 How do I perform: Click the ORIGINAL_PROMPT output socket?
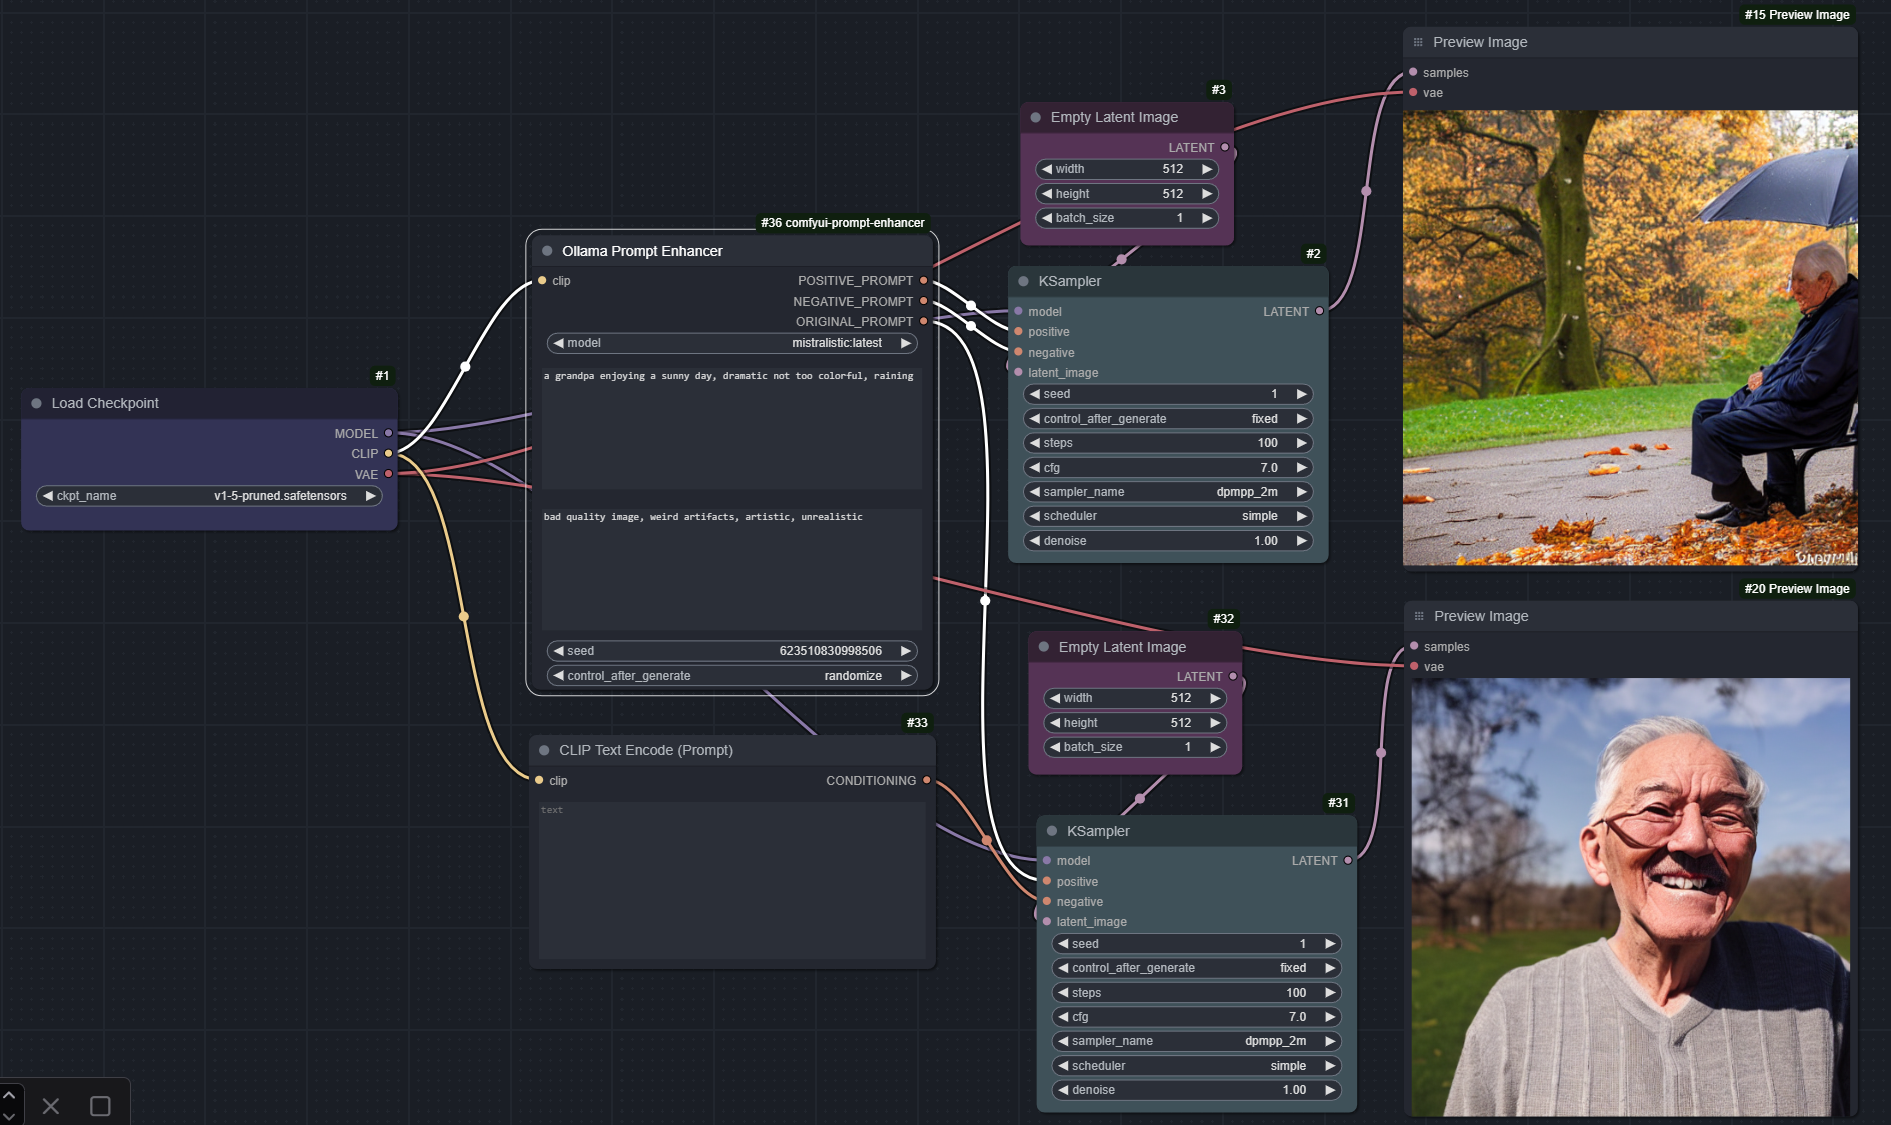pos(924,321)
